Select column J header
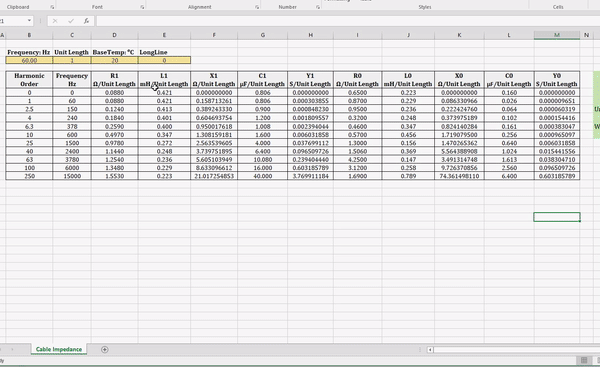 click(x=408, y=35)
